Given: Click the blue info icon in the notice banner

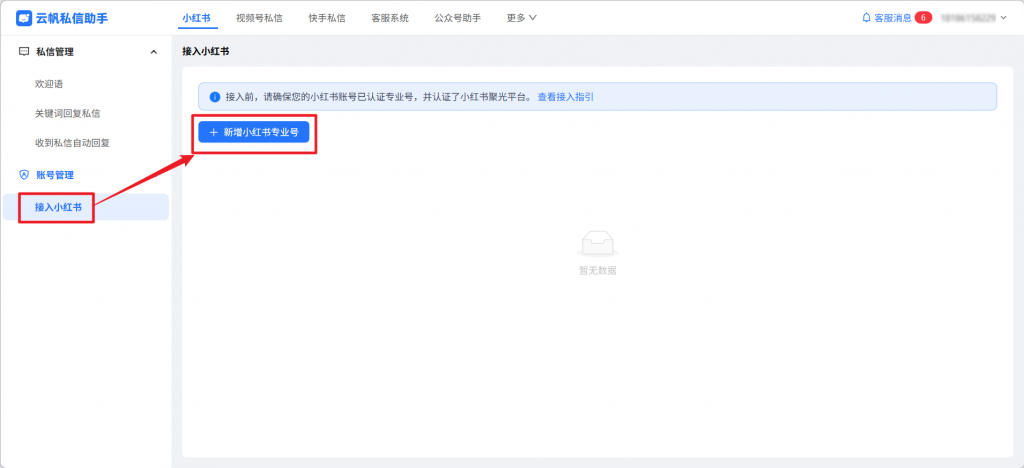Looking at the screenshot, I should coord(214,97).
